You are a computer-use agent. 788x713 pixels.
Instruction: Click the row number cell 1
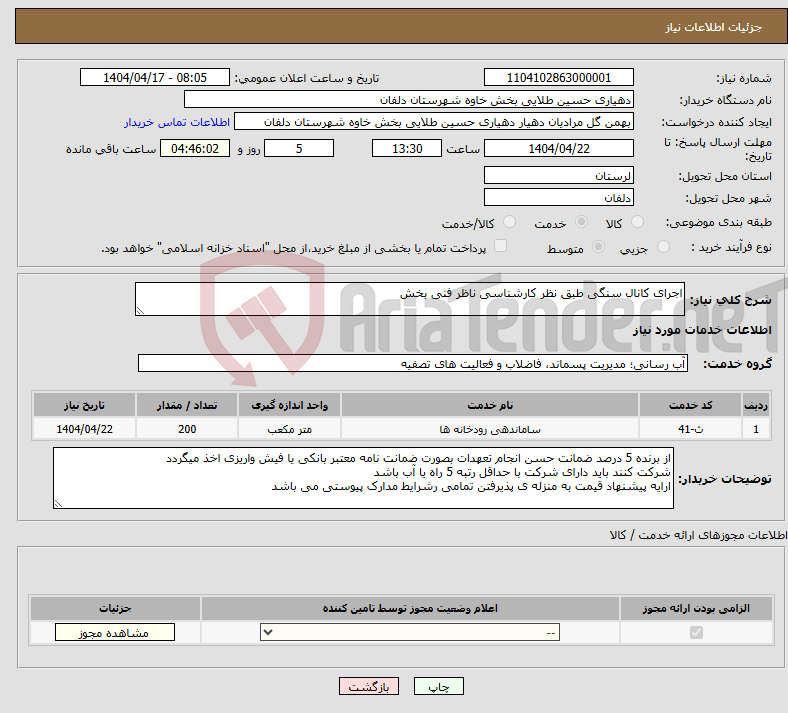(x=756, y=429)
